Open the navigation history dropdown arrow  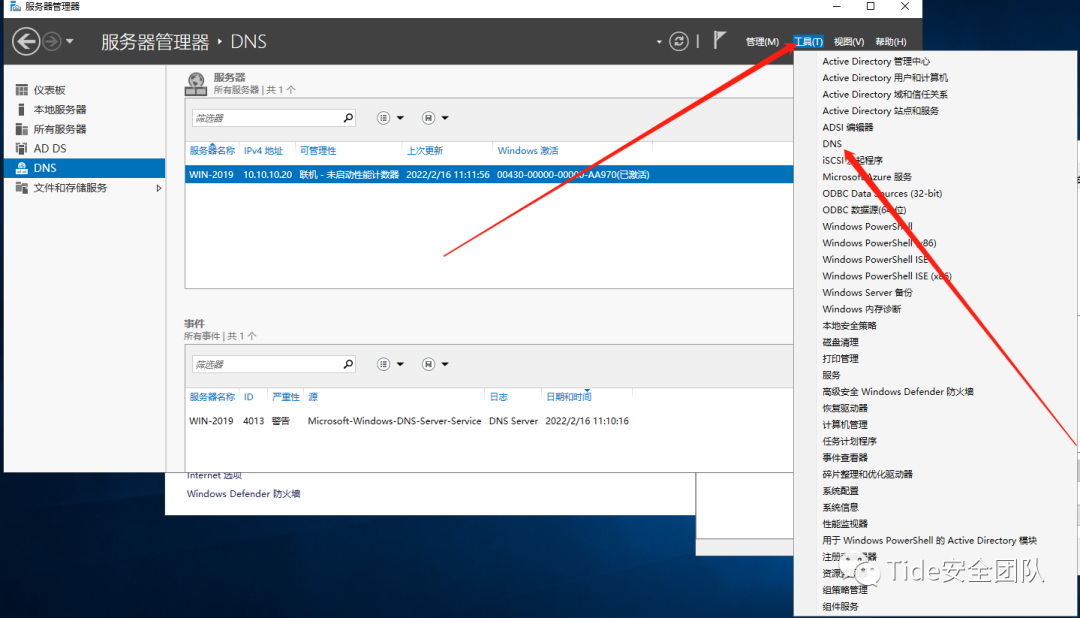[x=70, y=42]
